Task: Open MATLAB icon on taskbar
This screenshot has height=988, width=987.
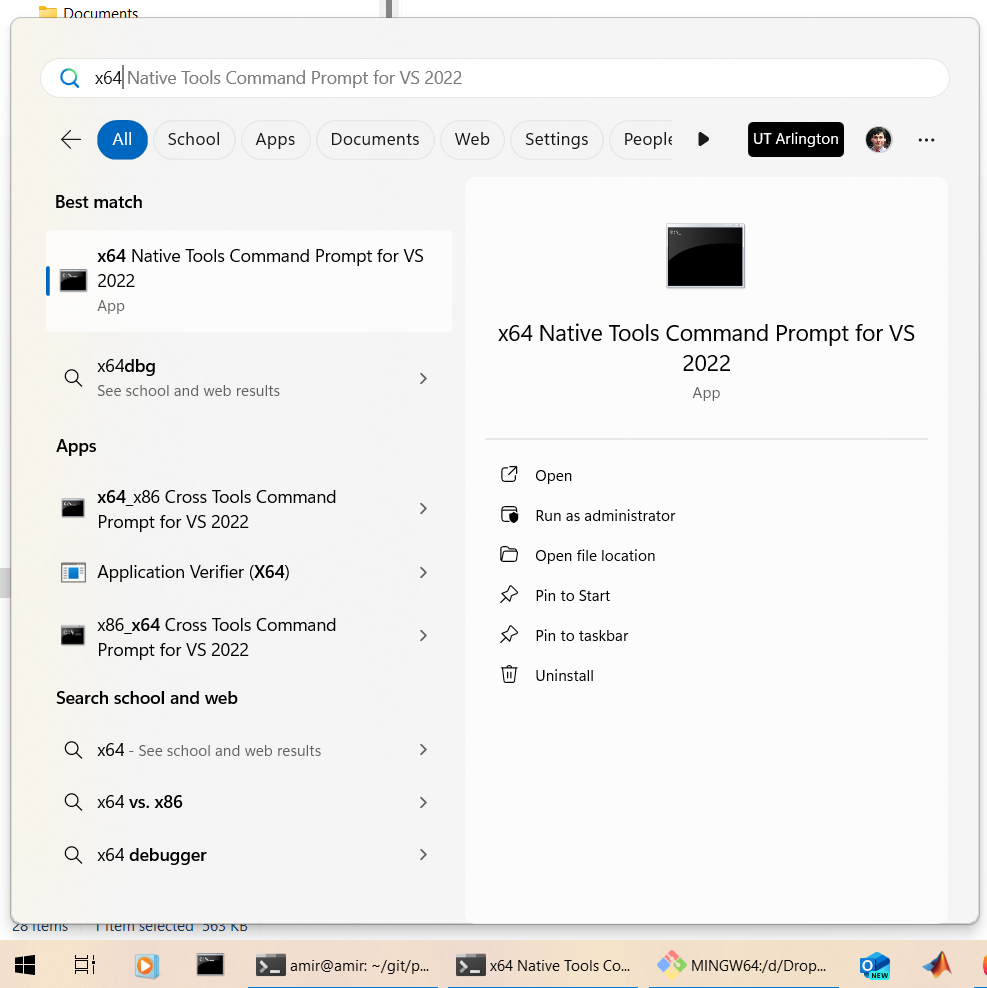Action: pos(937,965)
